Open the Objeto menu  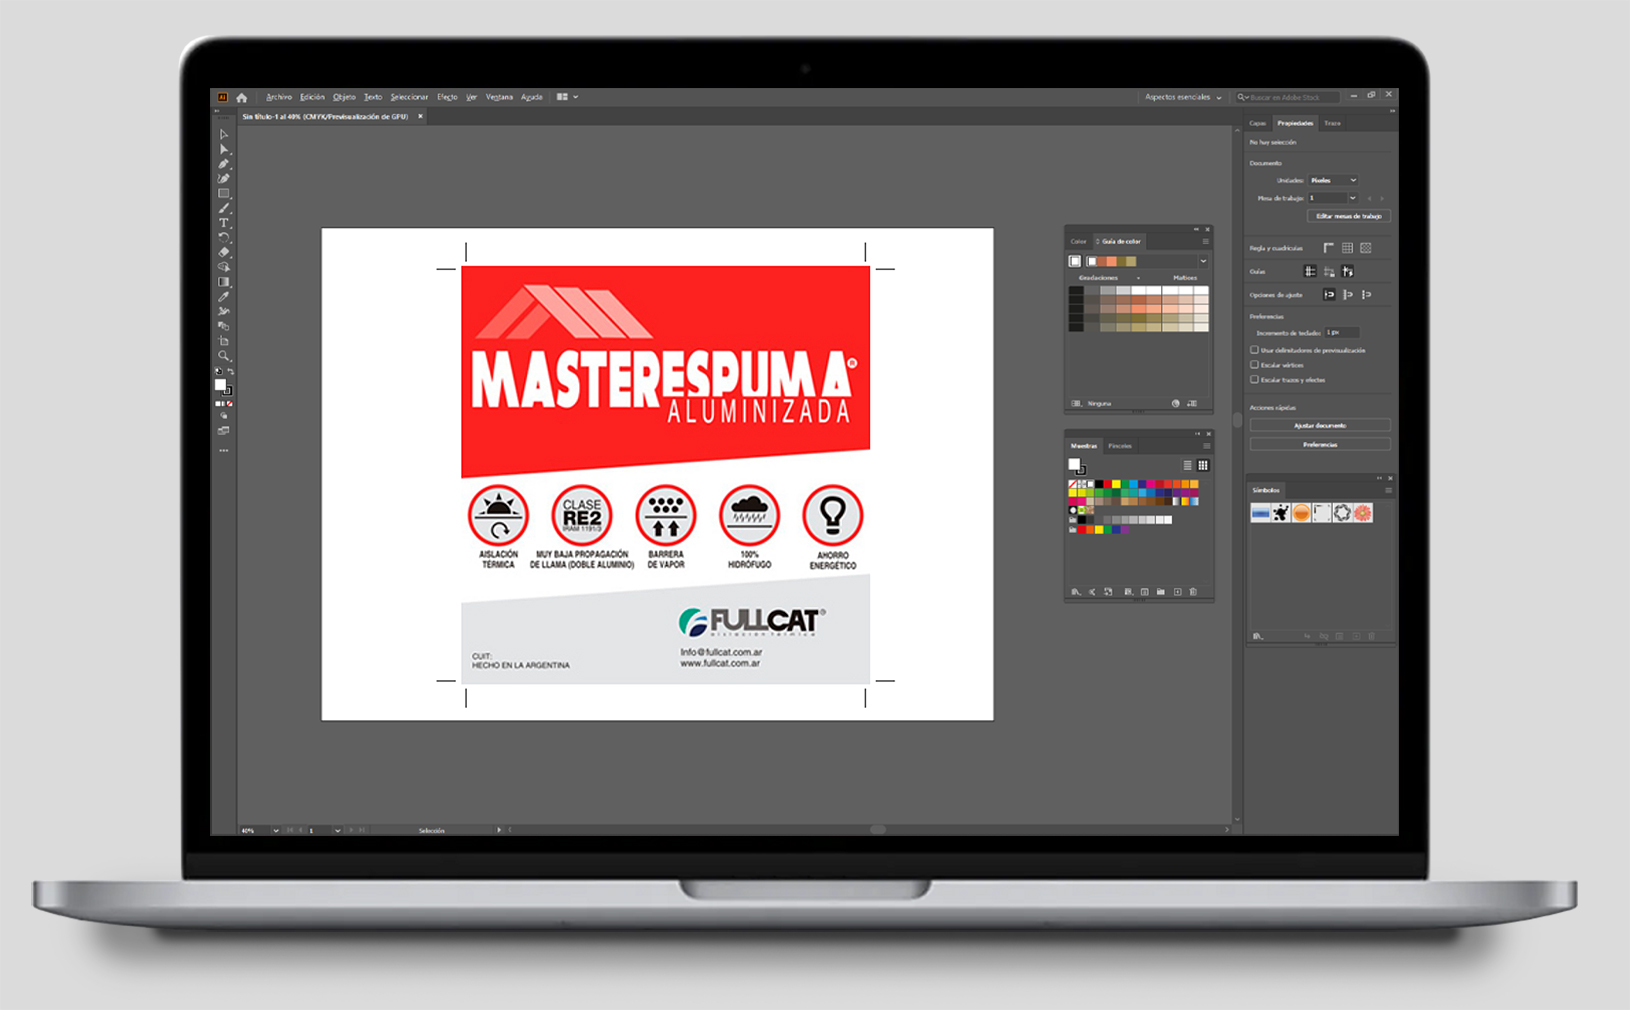(x=344, y=97)
